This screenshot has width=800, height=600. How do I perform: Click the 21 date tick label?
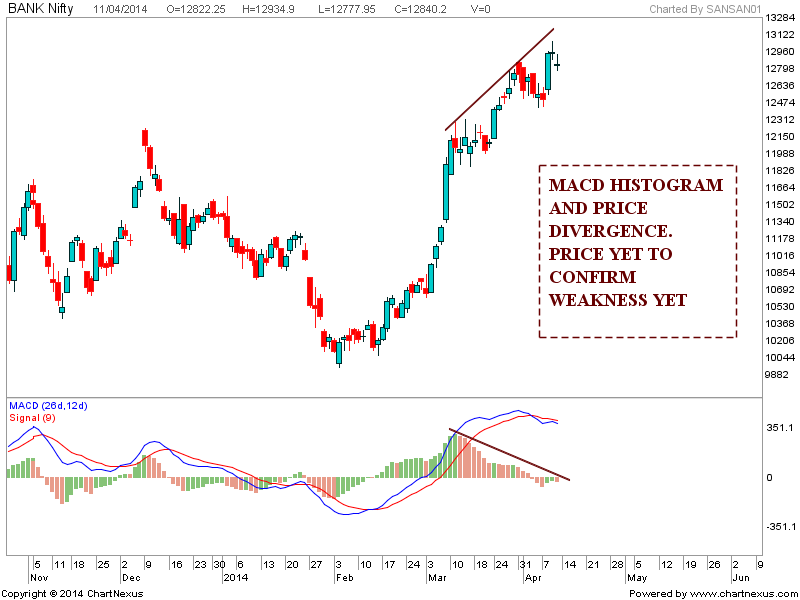click(x=593, y=565)
